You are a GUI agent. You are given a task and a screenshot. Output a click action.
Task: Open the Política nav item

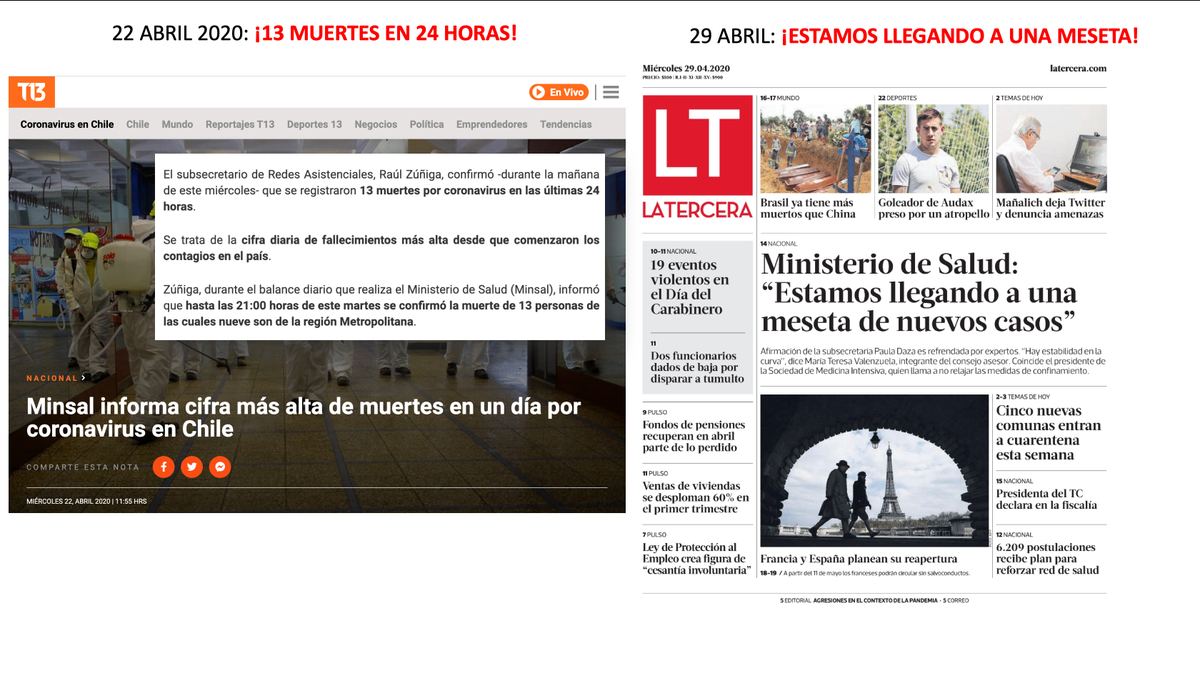[x=427, y=125]
